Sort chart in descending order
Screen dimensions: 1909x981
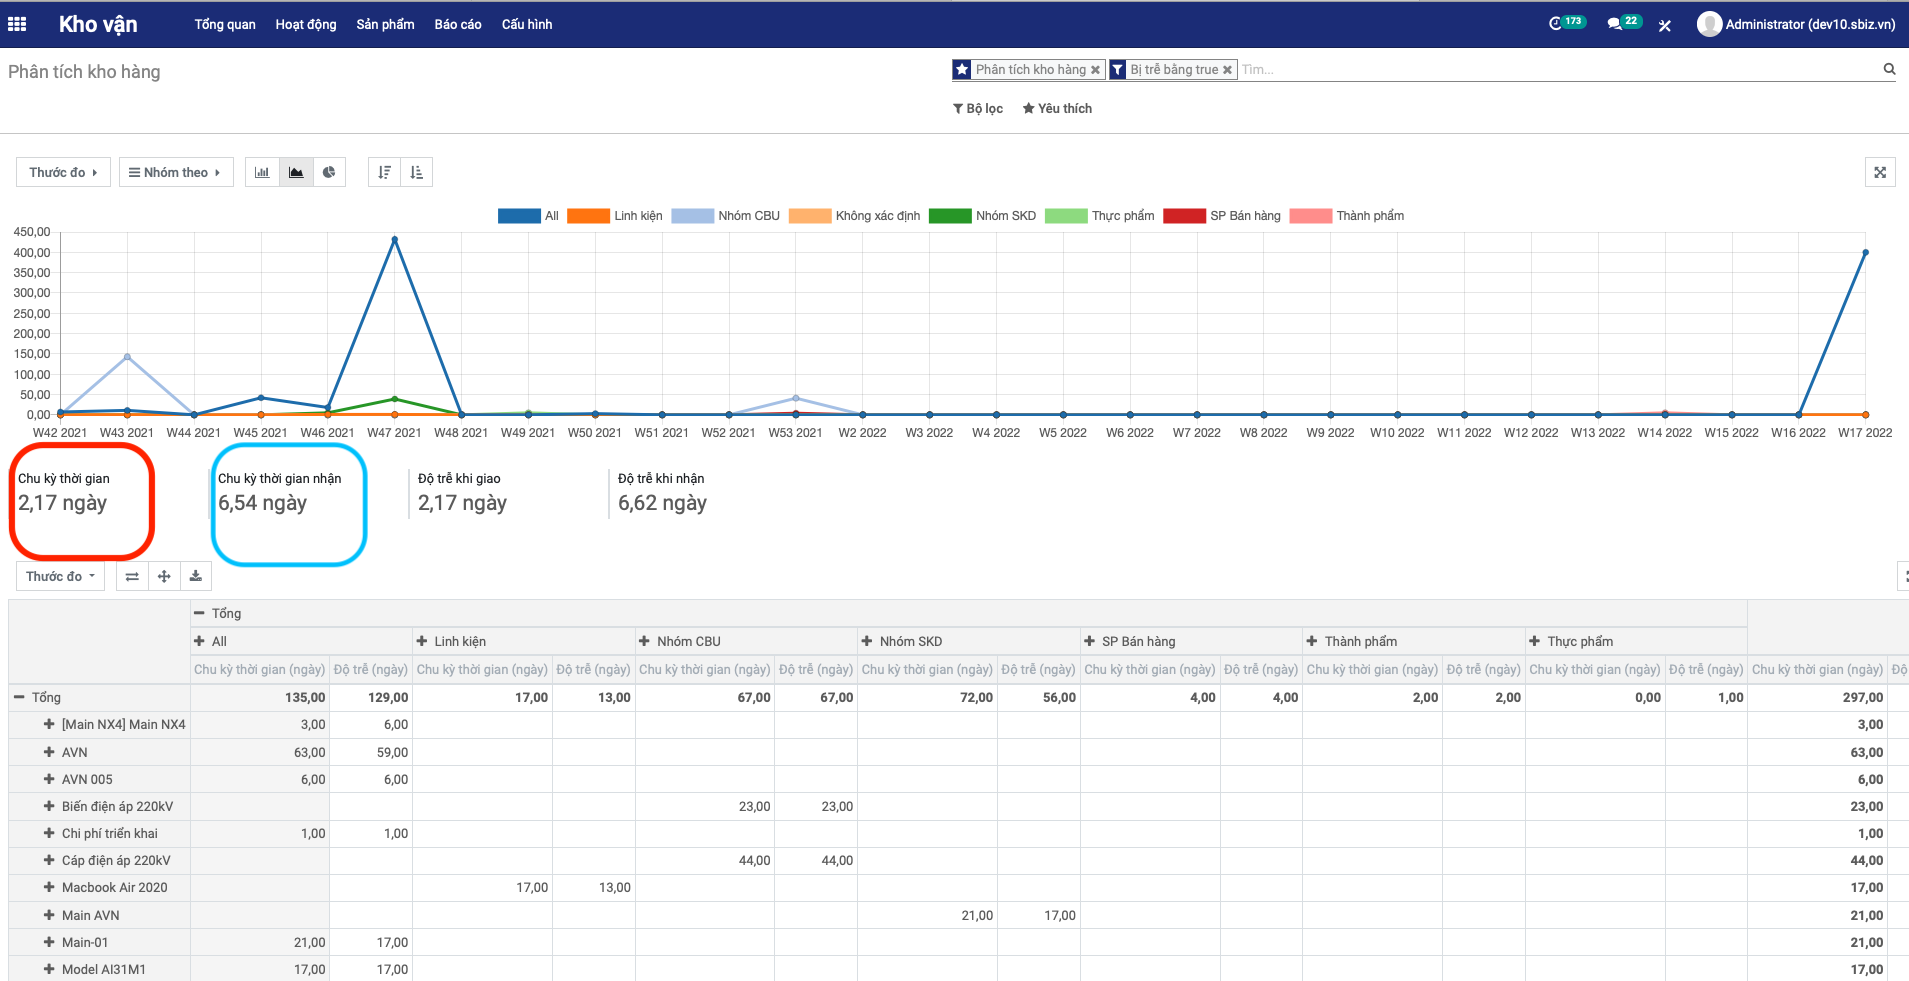[384, 172]
